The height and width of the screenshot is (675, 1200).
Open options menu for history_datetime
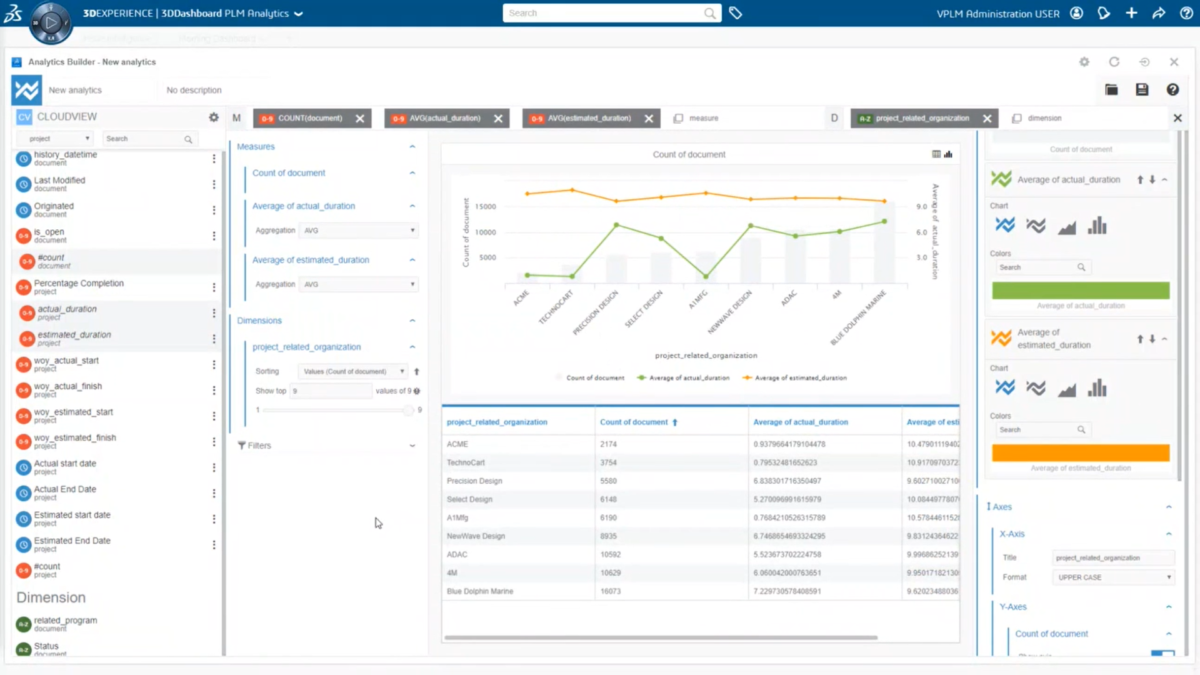tap(214, 159)
